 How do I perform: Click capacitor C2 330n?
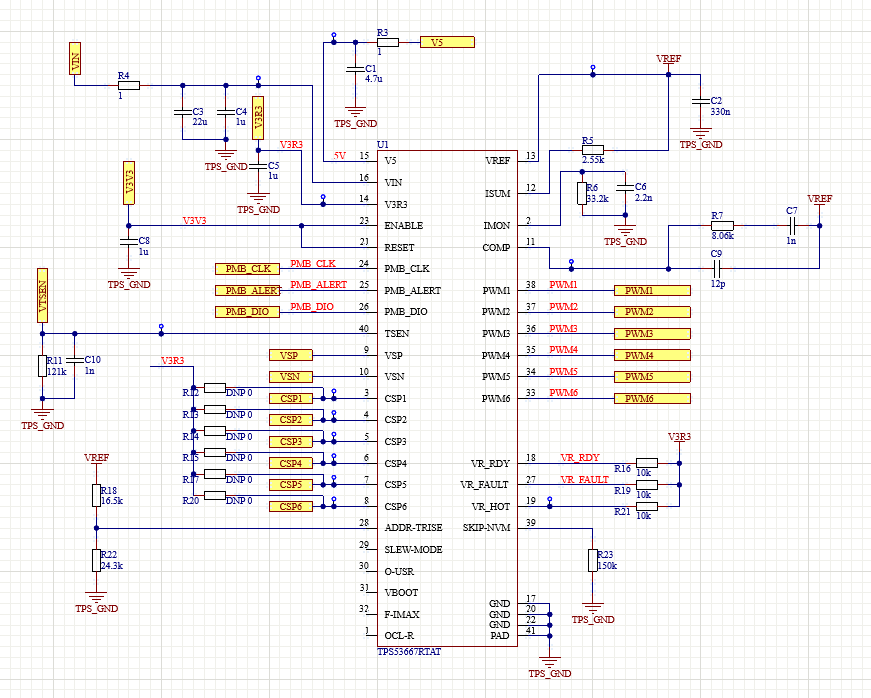pyautogui.click(x=700, y=102)
